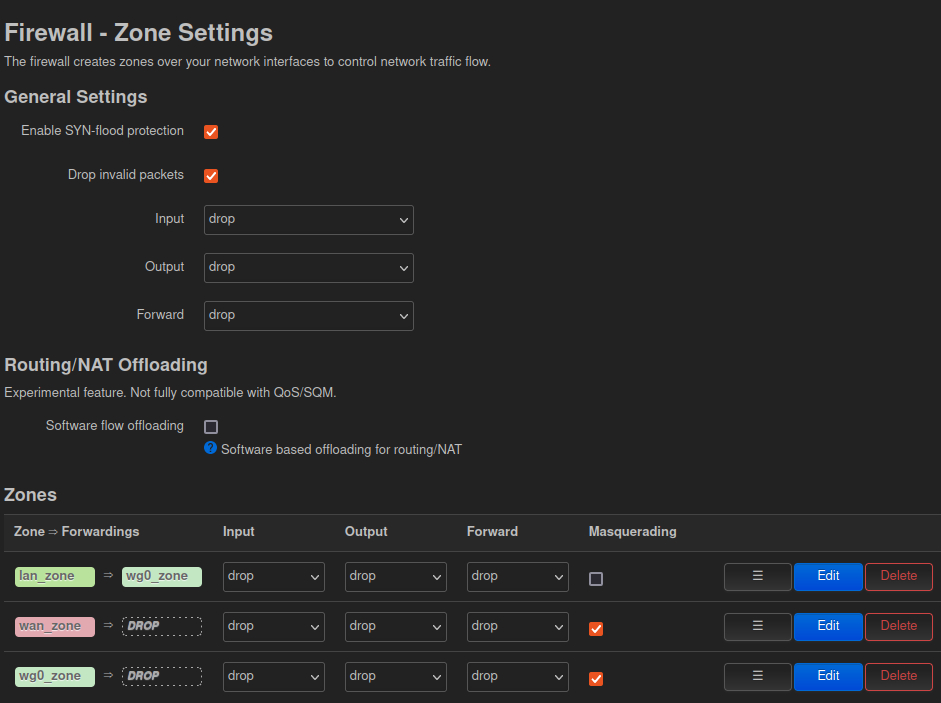Viewport: 941px width, 703px height.
Task: Click the drag handle for wan_zone row
Action: tap(757, 626)
